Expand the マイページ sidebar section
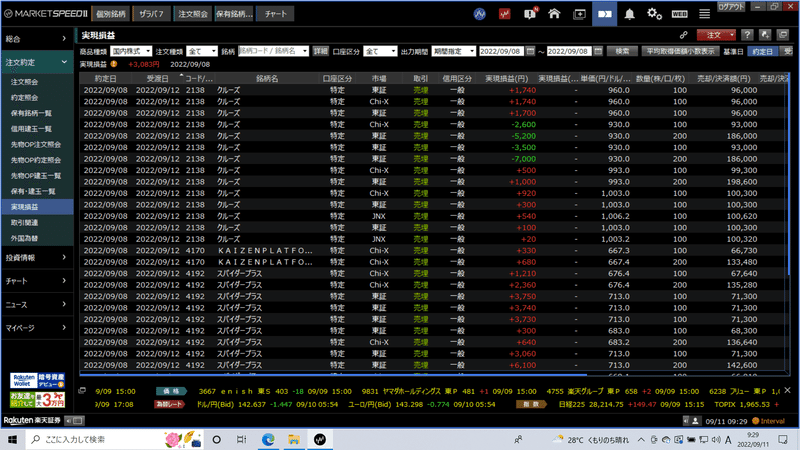 point(36,328)
